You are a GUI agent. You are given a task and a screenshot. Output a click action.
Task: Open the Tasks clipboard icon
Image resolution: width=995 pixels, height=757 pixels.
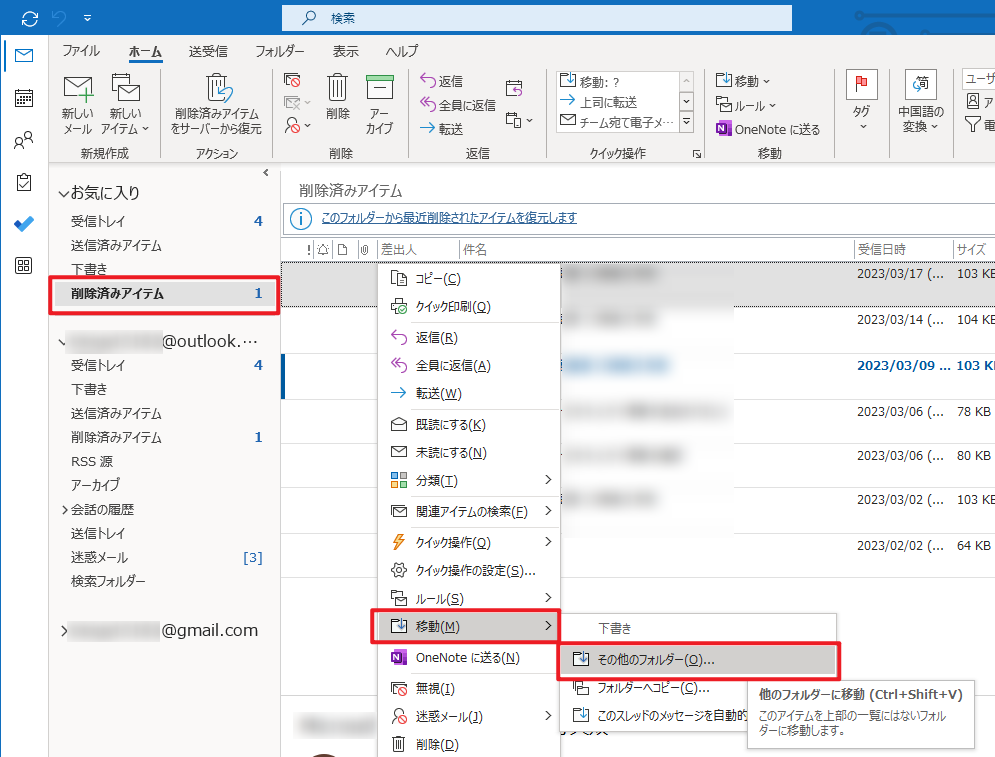click(23, 182)
